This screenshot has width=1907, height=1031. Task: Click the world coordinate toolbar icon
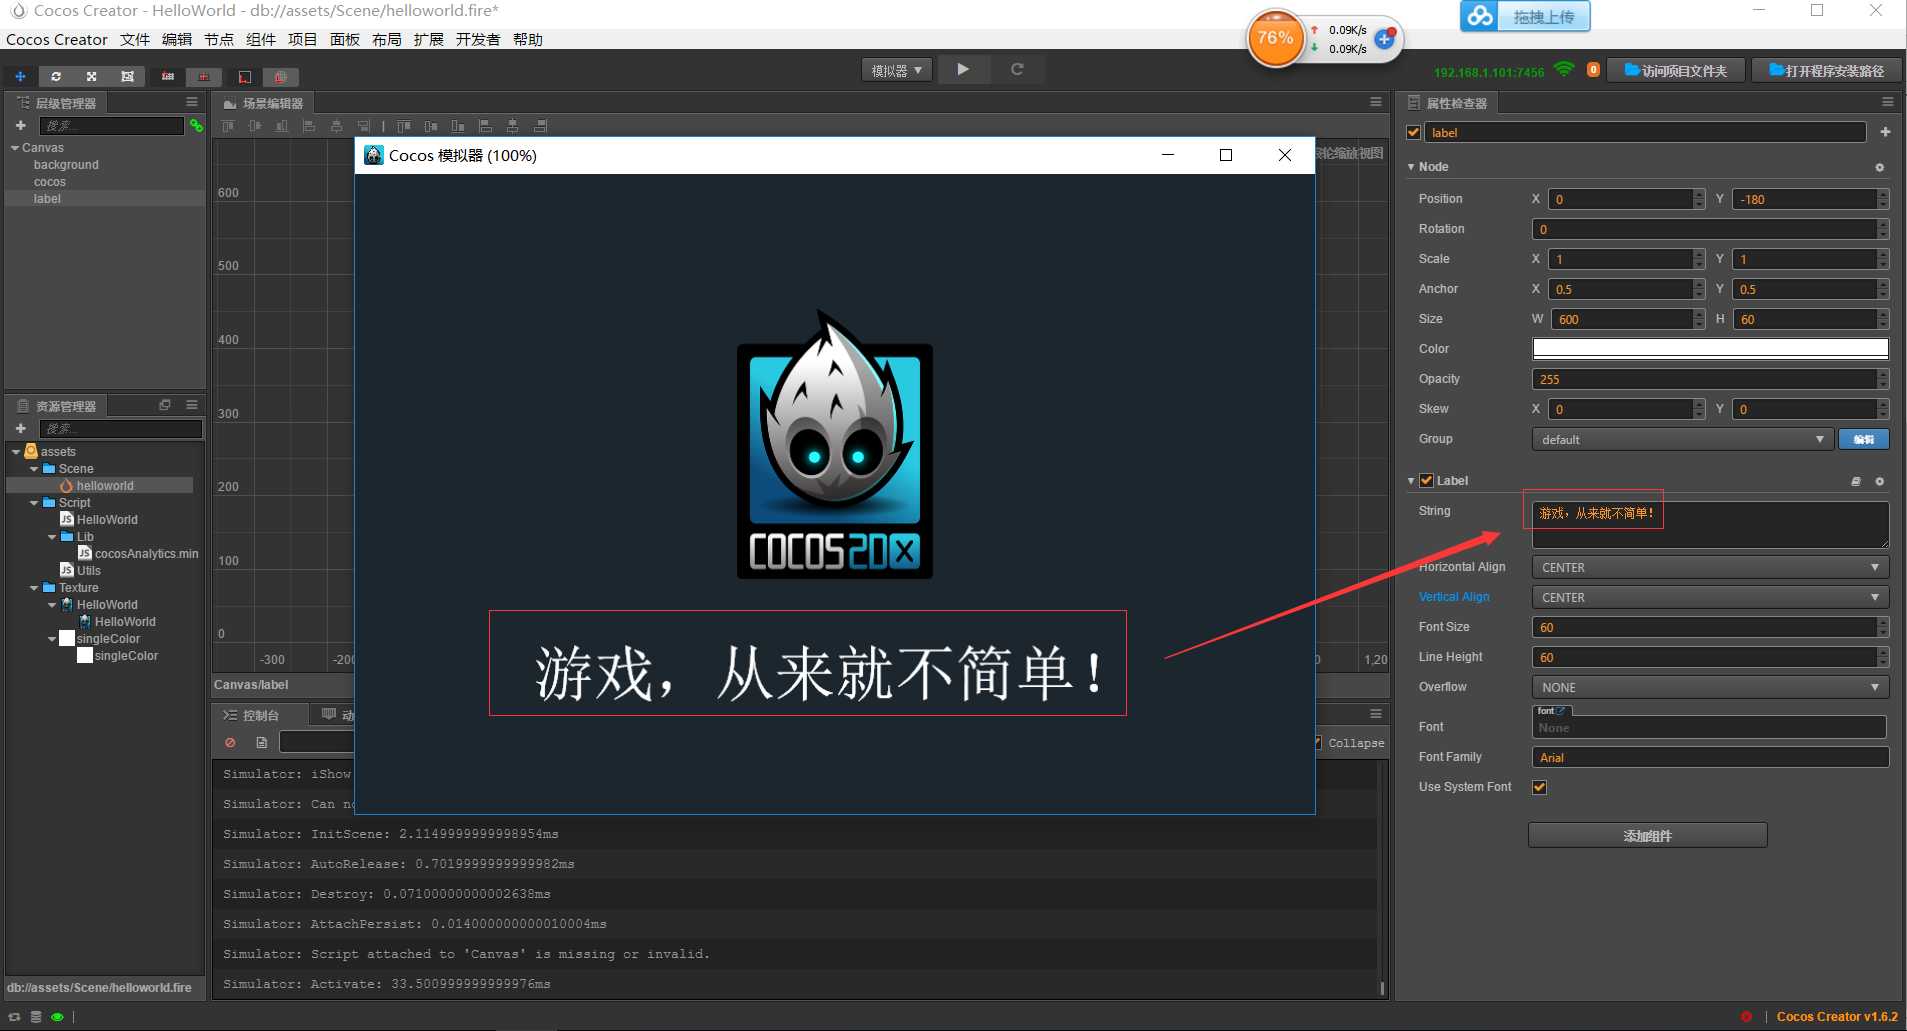(x=280, y=76)
